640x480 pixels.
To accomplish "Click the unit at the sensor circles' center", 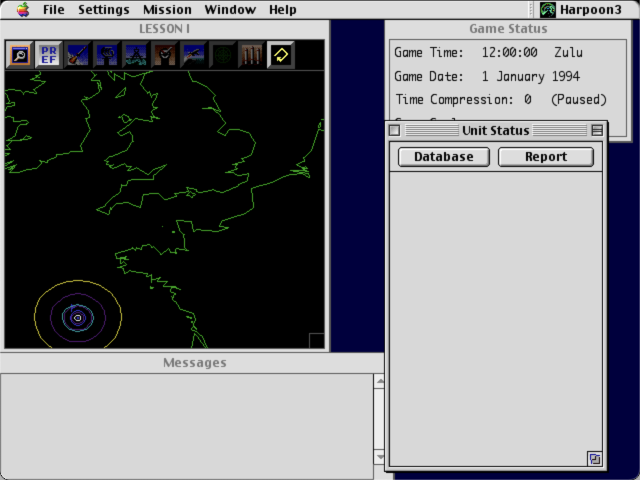I will pos(78,318).
